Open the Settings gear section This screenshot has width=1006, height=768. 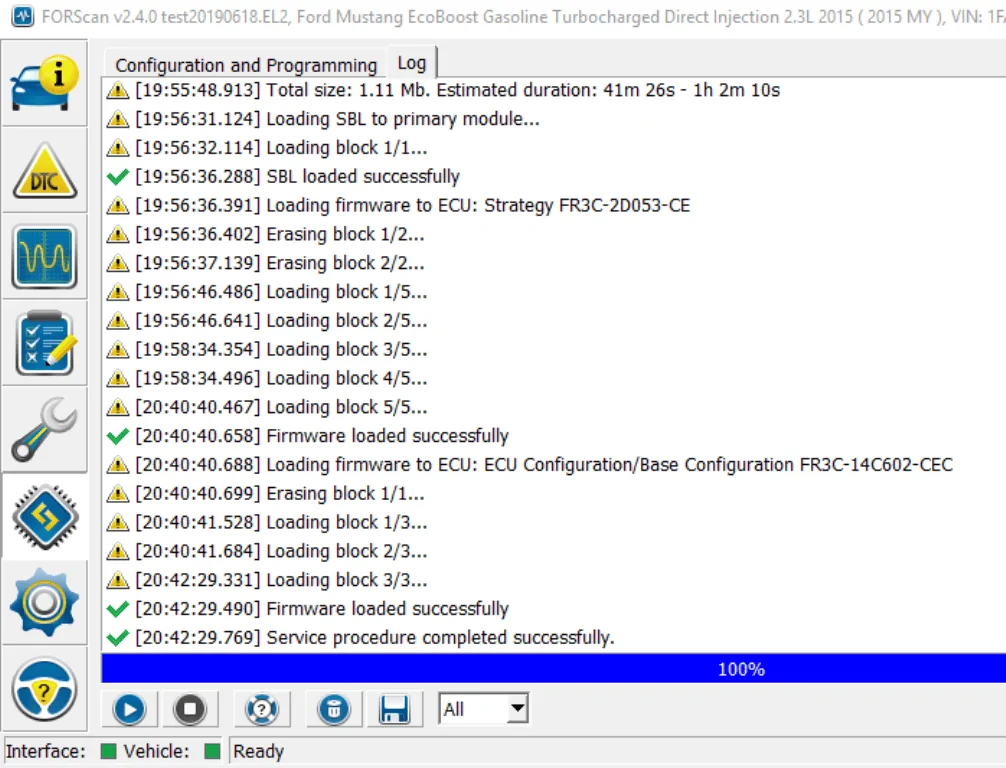pyautogui.click(x=44, y=602)
